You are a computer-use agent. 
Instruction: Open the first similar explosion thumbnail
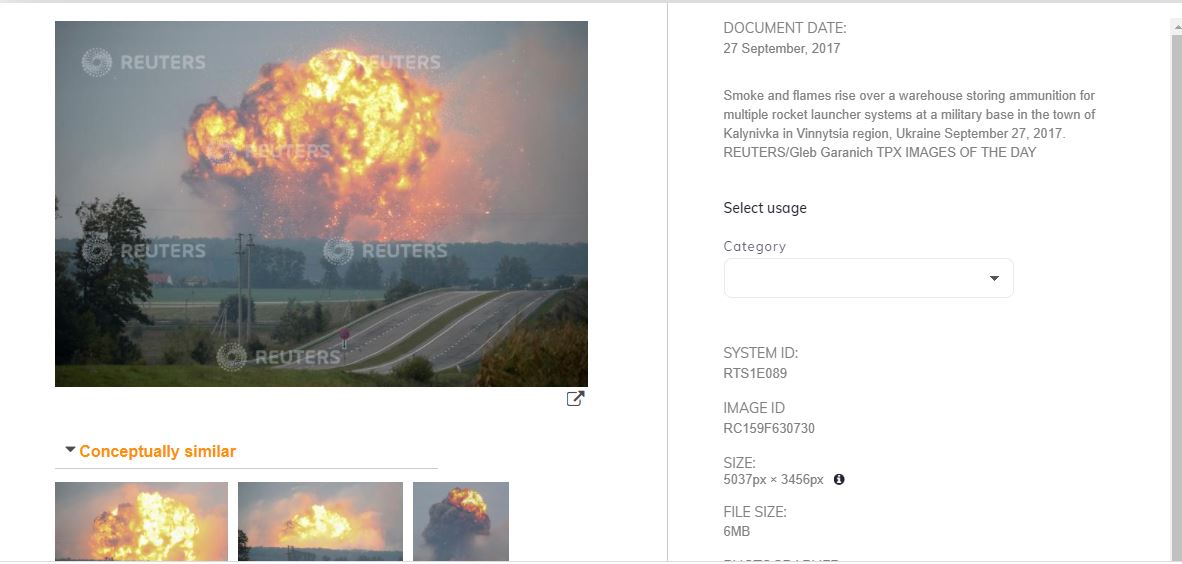click(141, 521)
